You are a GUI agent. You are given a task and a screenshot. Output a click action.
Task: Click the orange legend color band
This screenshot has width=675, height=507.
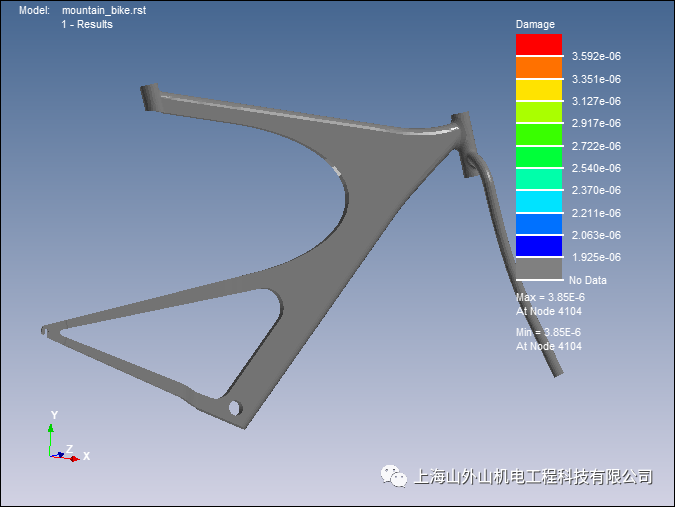point(539,67)
